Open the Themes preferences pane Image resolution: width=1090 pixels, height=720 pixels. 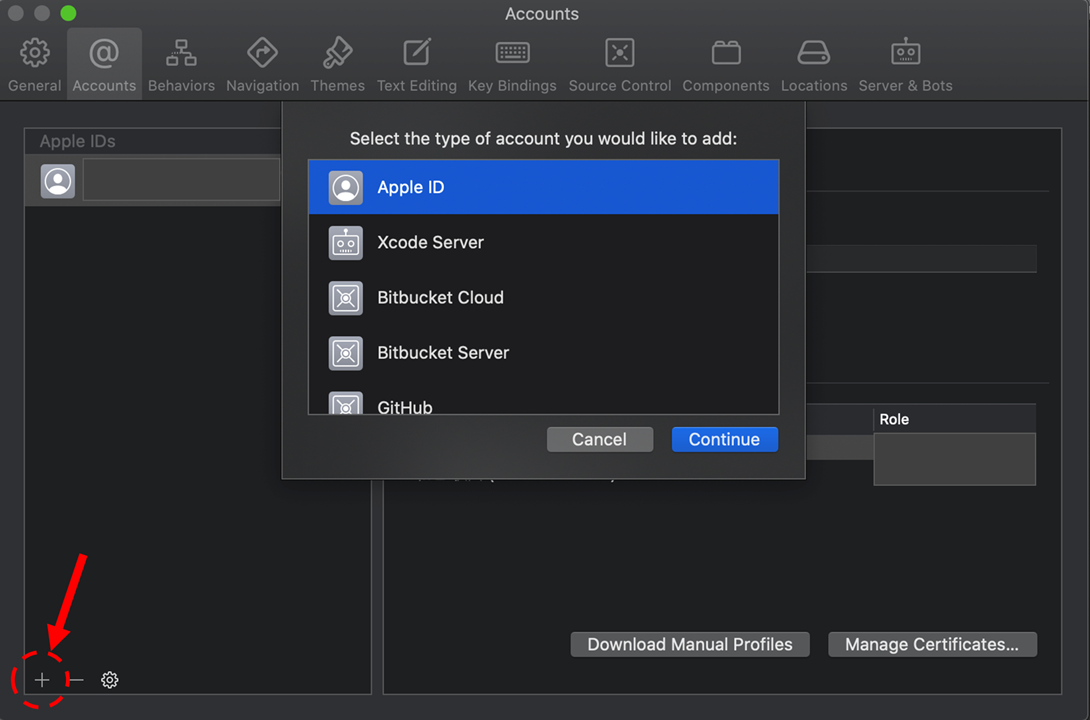pyautogui.click(x=337, y=64)
